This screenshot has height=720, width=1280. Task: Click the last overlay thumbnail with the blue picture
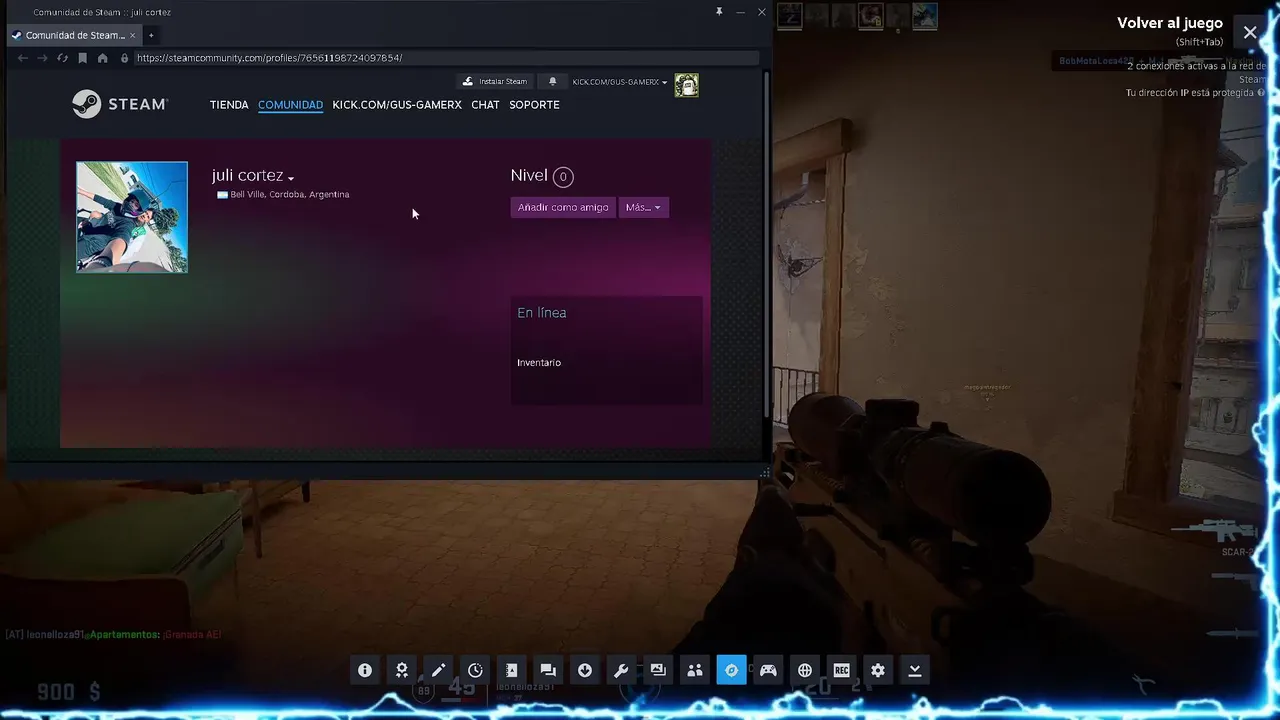[x=925, y=16]
